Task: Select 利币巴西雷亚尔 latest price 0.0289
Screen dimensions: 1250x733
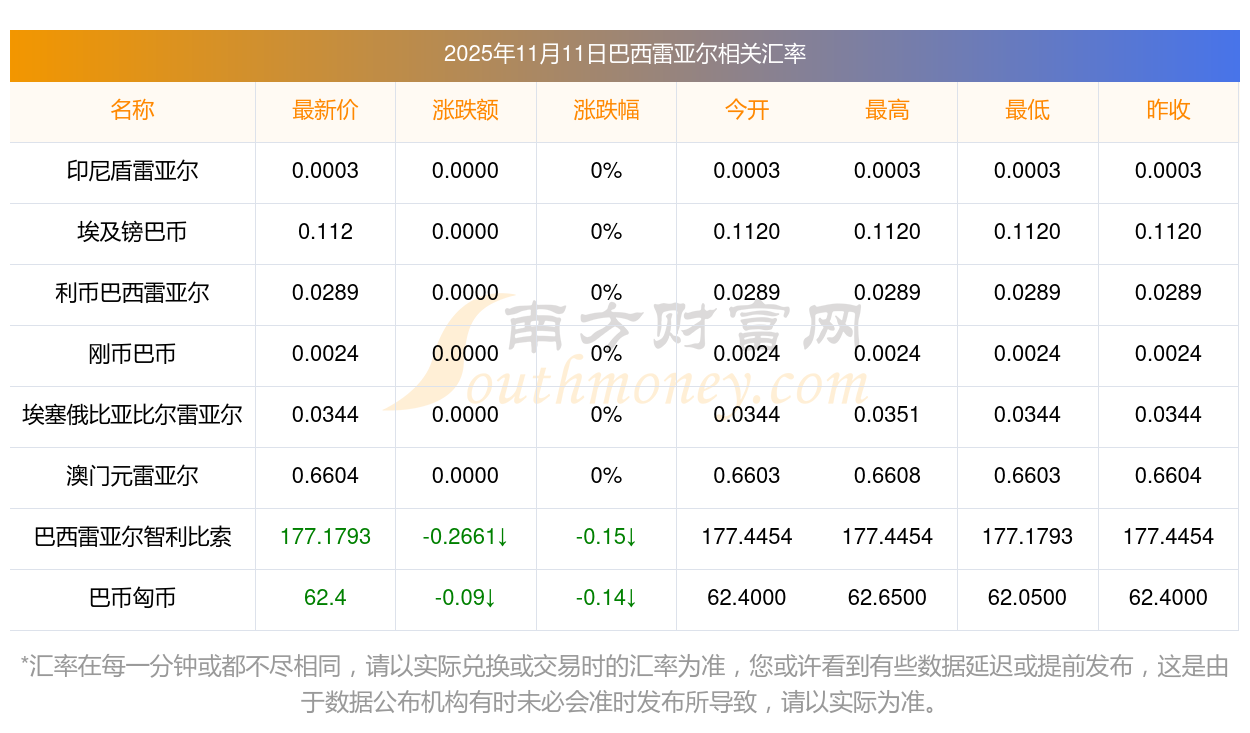Action: point(325,293)
